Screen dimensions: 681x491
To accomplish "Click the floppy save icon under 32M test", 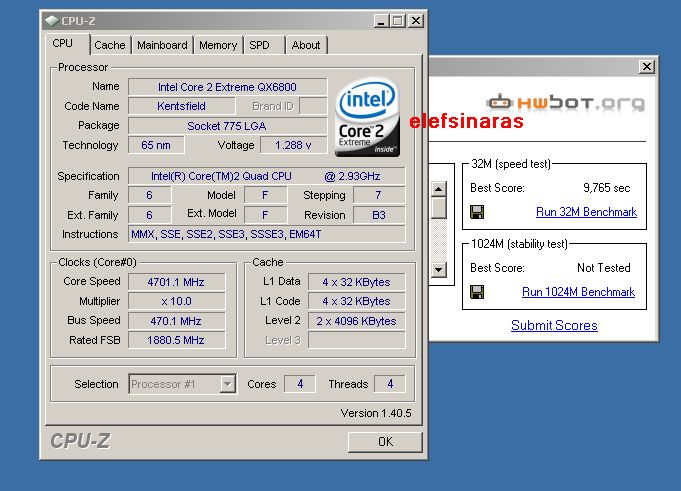I will 477,212.
